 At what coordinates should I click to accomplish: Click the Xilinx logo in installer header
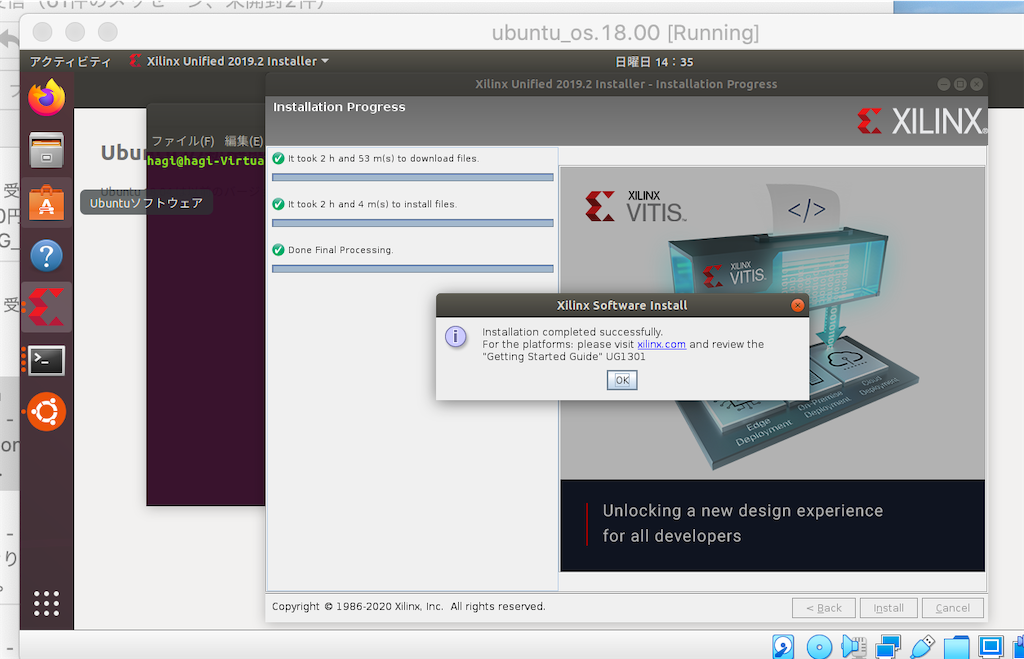(x=921, y=121)
